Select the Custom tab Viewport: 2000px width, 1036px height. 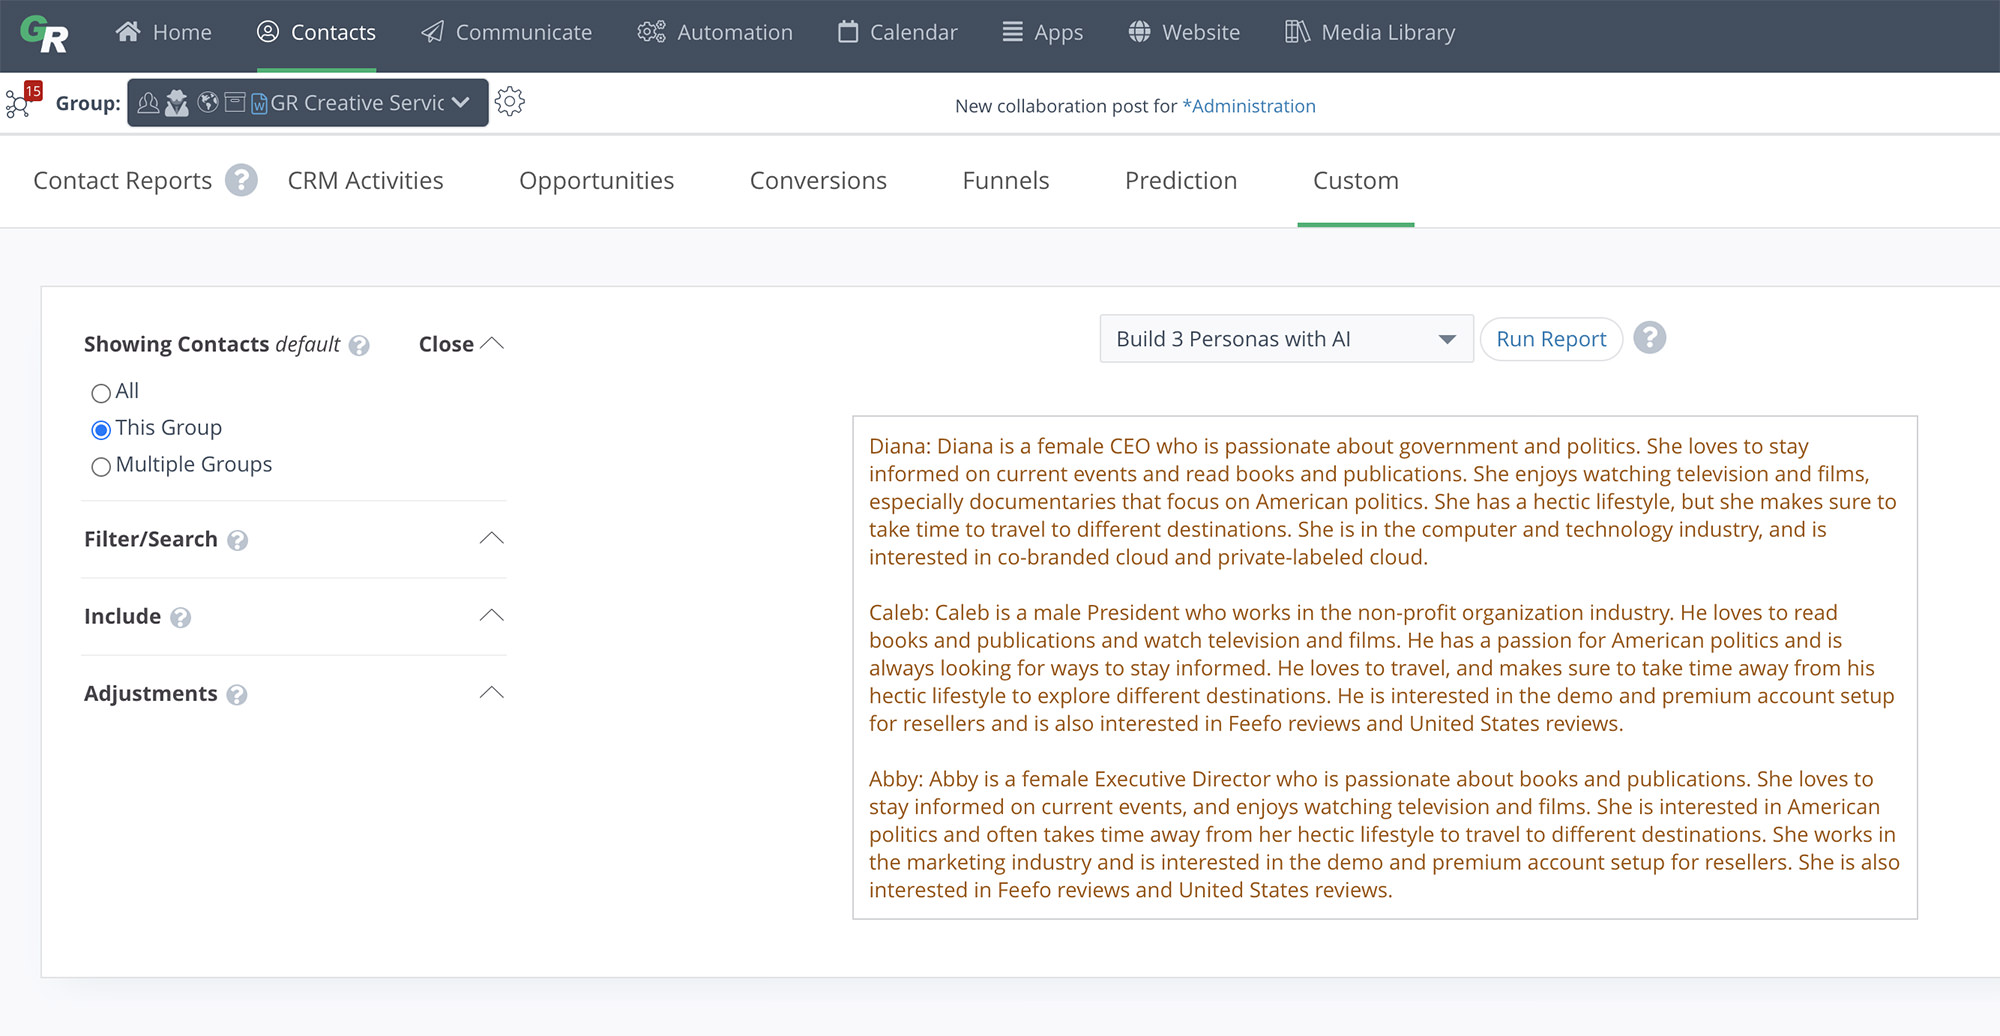pyautogui.click(x=1356, y=180)
